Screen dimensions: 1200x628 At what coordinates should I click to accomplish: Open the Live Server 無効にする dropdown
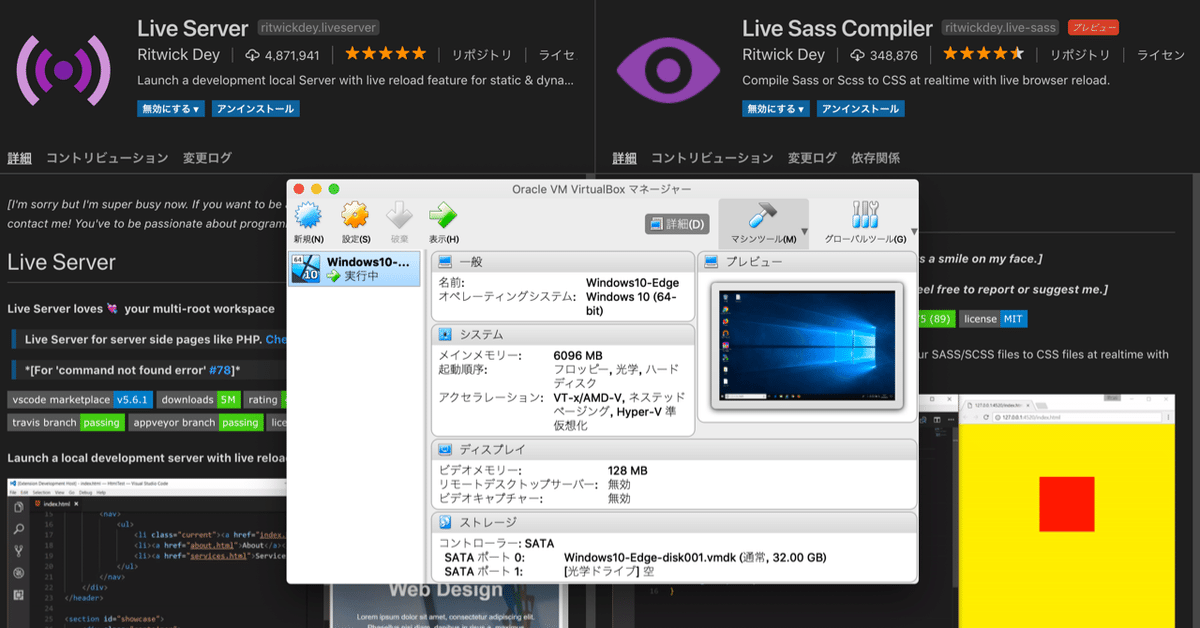tap(170, 109)
